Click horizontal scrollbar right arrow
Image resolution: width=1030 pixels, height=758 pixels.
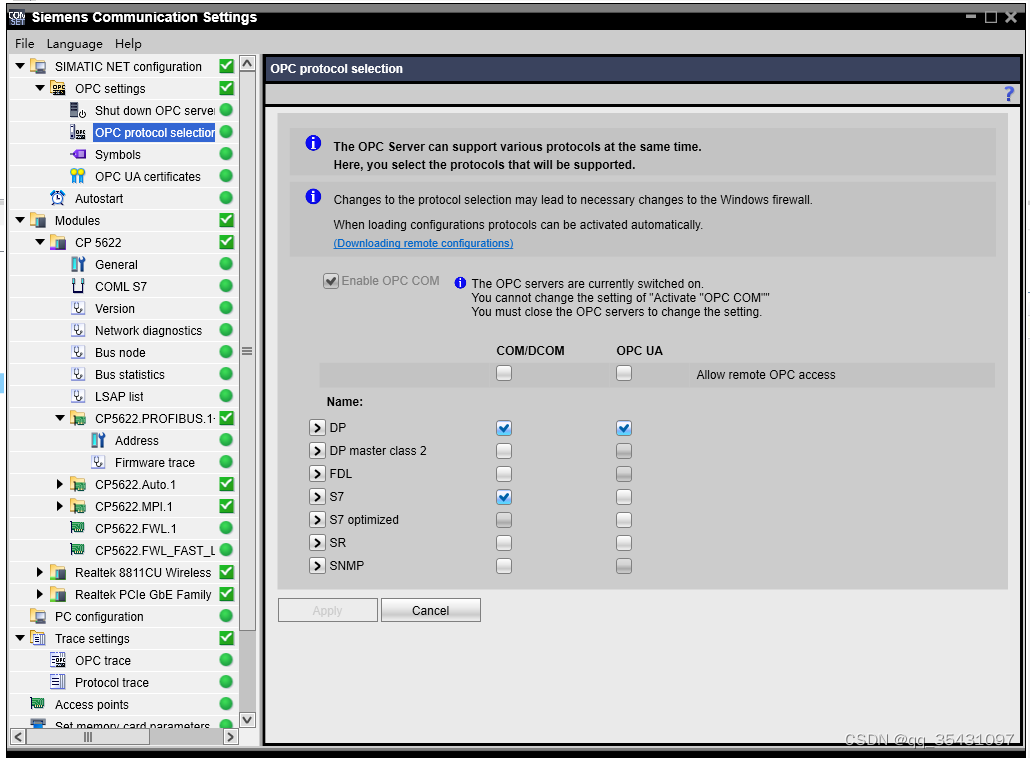[x=230, y=737]
